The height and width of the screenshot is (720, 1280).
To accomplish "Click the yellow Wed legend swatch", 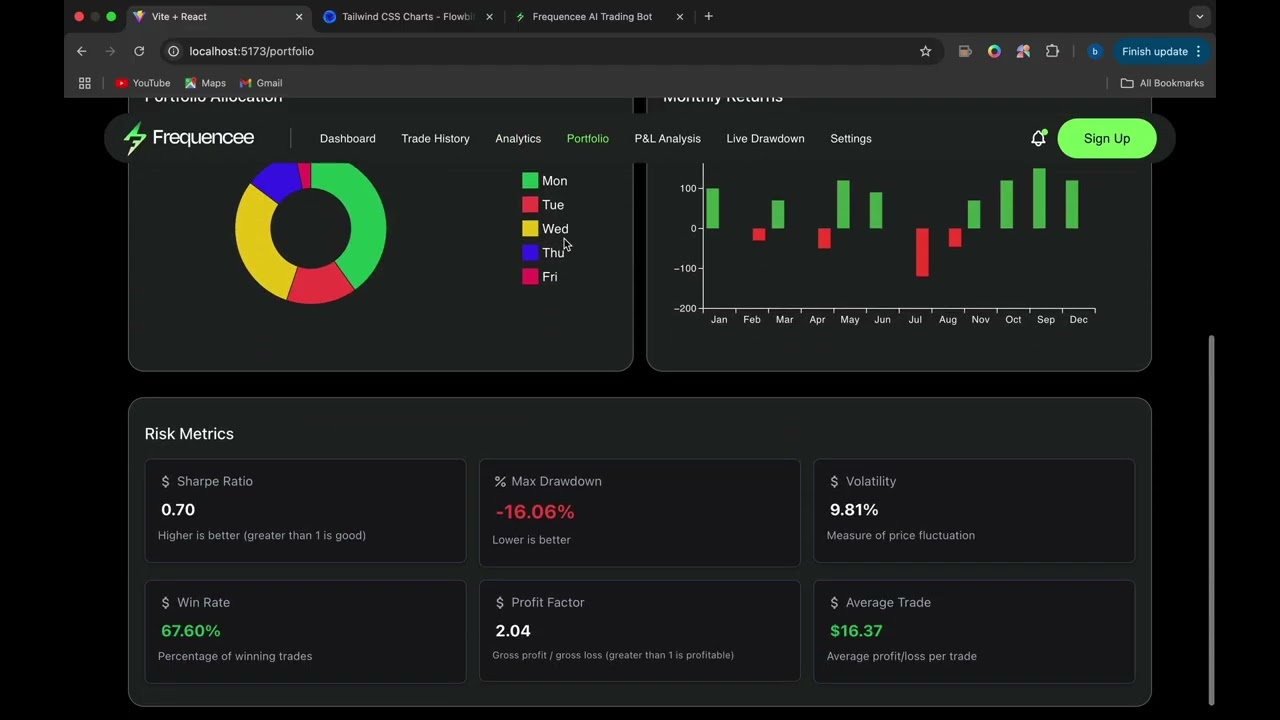I will [530, 229].
